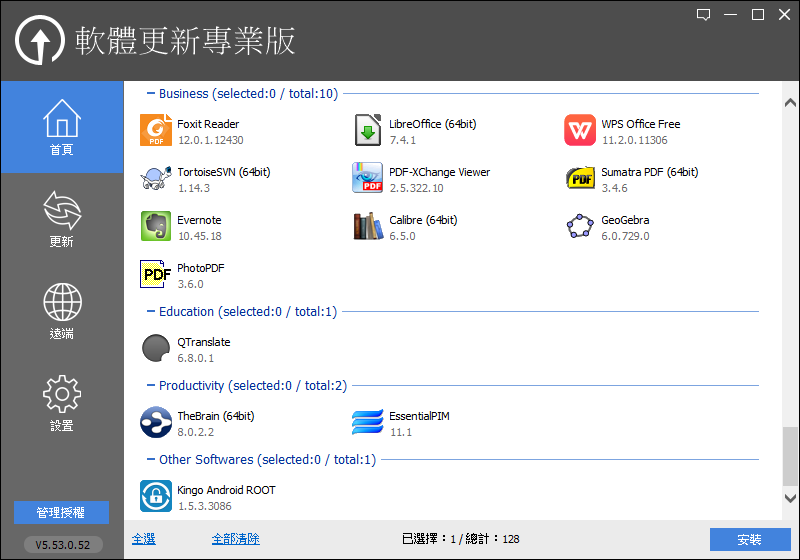The height and width of the screenshot is (560, 800).
Task: Collapse the Other Softwares category
Action: coord(151,459)
